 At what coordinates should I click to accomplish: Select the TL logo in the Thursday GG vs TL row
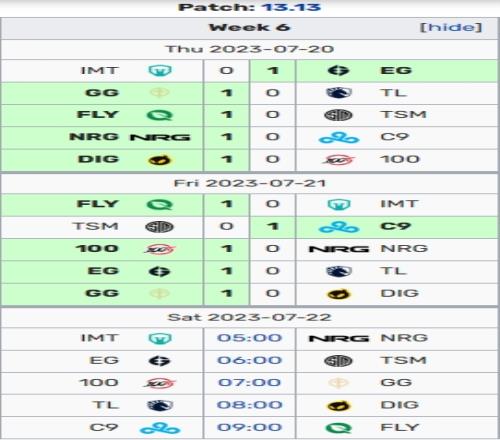tap(338, 93)
